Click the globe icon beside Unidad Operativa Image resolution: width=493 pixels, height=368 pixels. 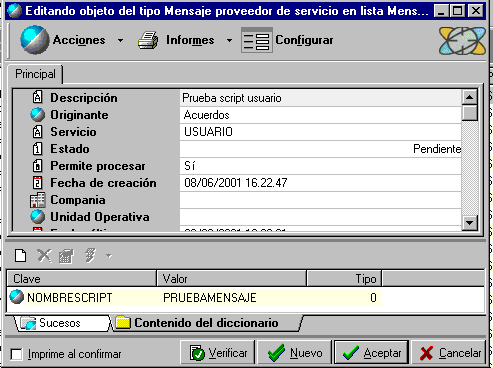click(x=38, y=217)
